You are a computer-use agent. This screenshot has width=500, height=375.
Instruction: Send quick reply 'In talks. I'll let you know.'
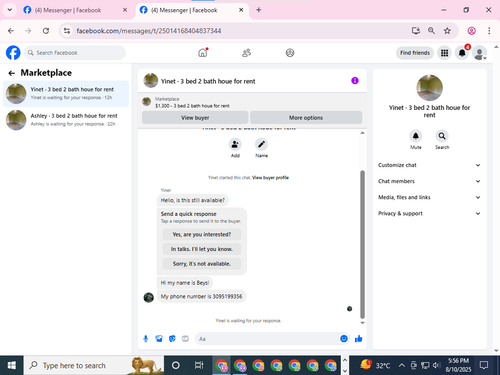[x=202, y=249]
